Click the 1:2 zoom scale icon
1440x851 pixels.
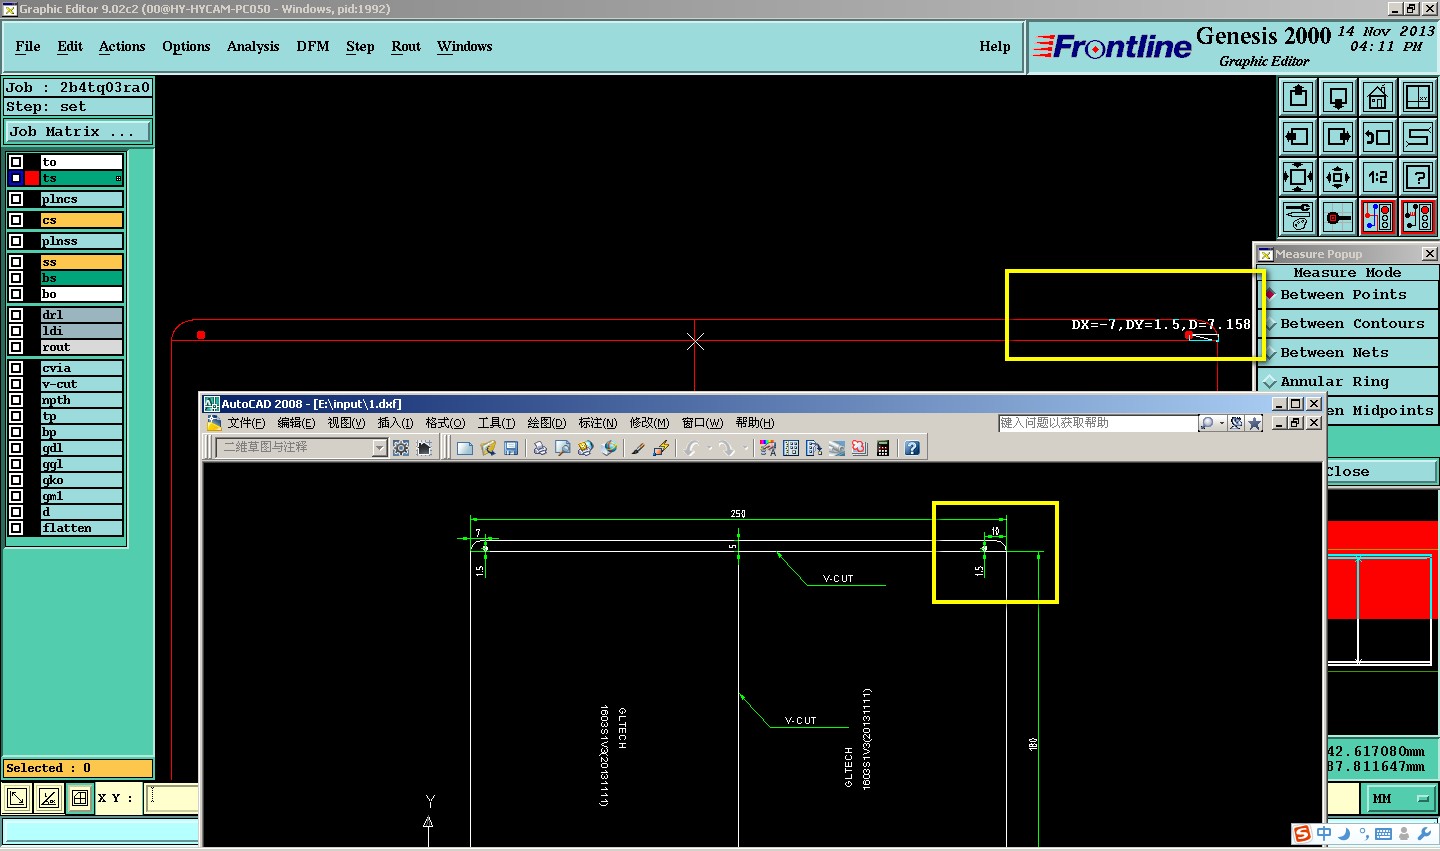coord(1377,177)
